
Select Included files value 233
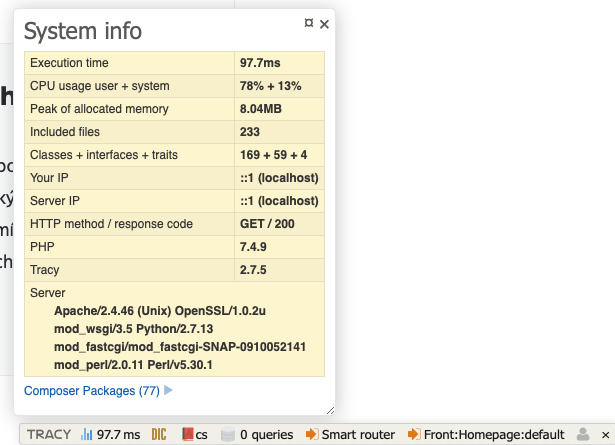(249, 132)
